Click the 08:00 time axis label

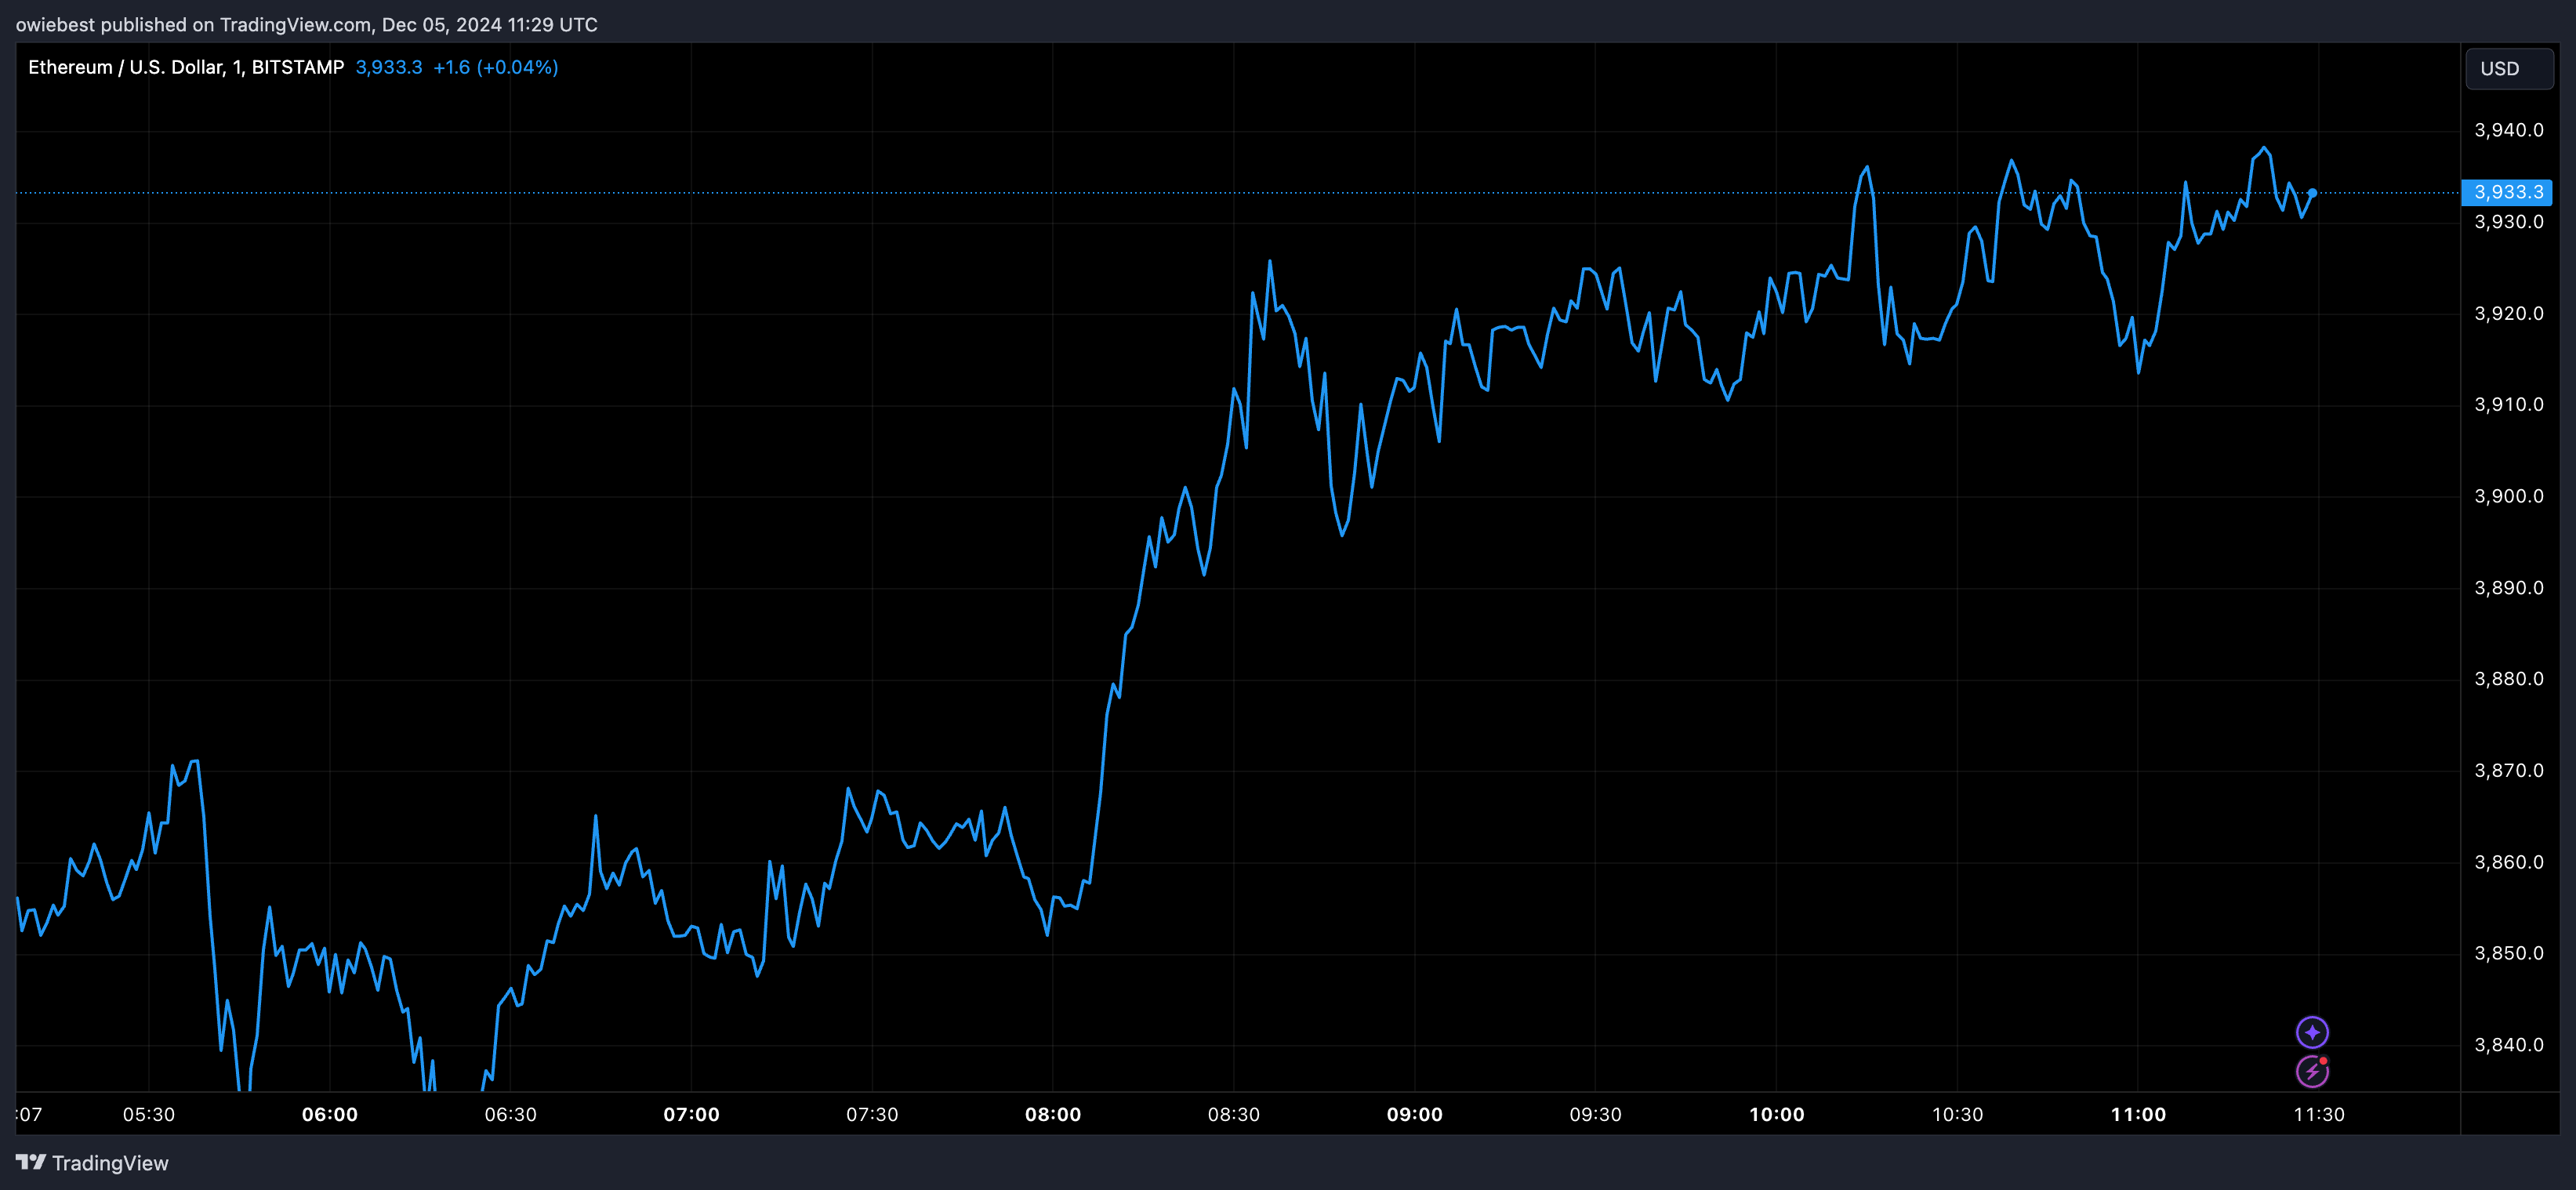tap(1053, 1115)
